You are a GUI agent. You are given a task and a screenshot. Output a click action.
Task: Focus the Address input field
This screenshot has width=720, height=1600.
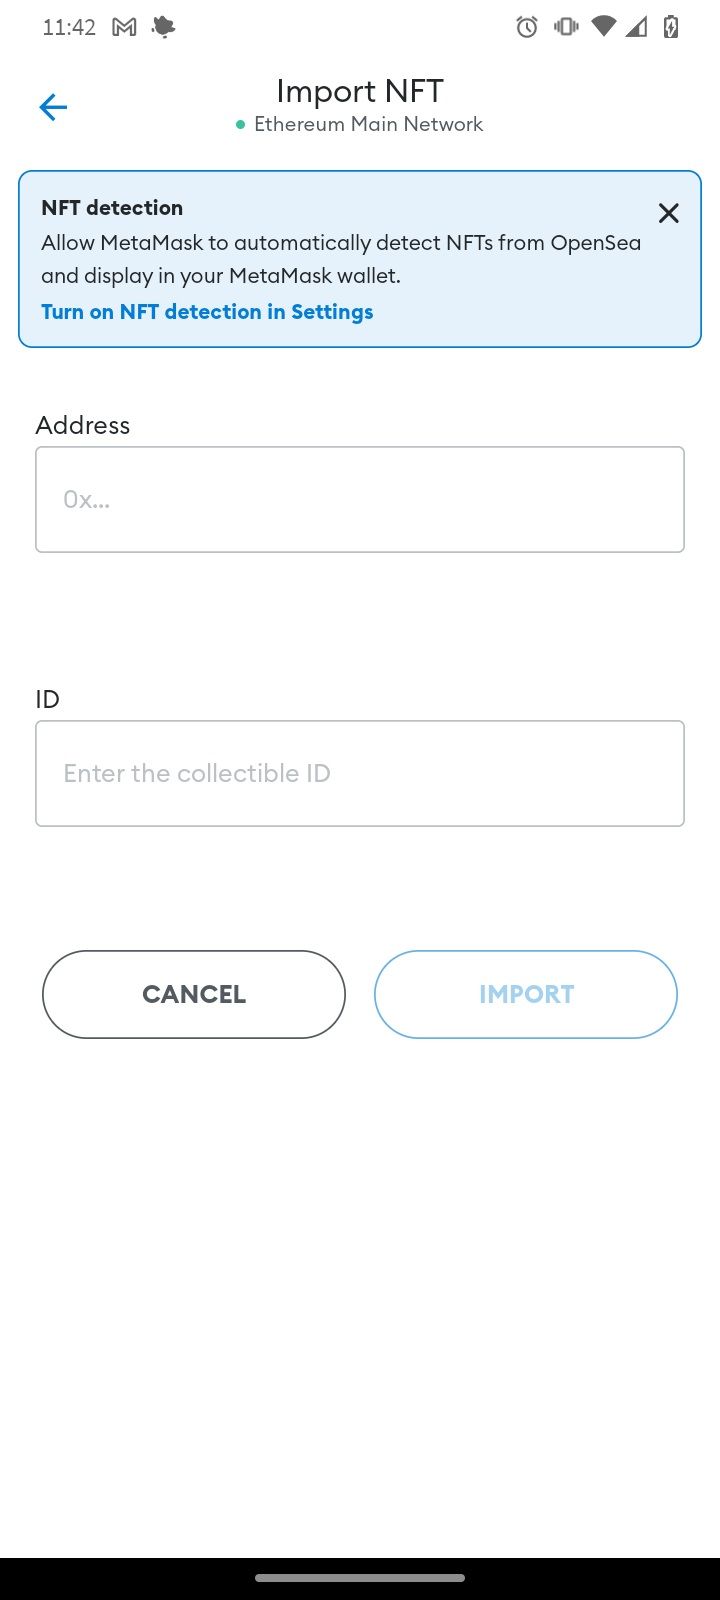[360, 499]
